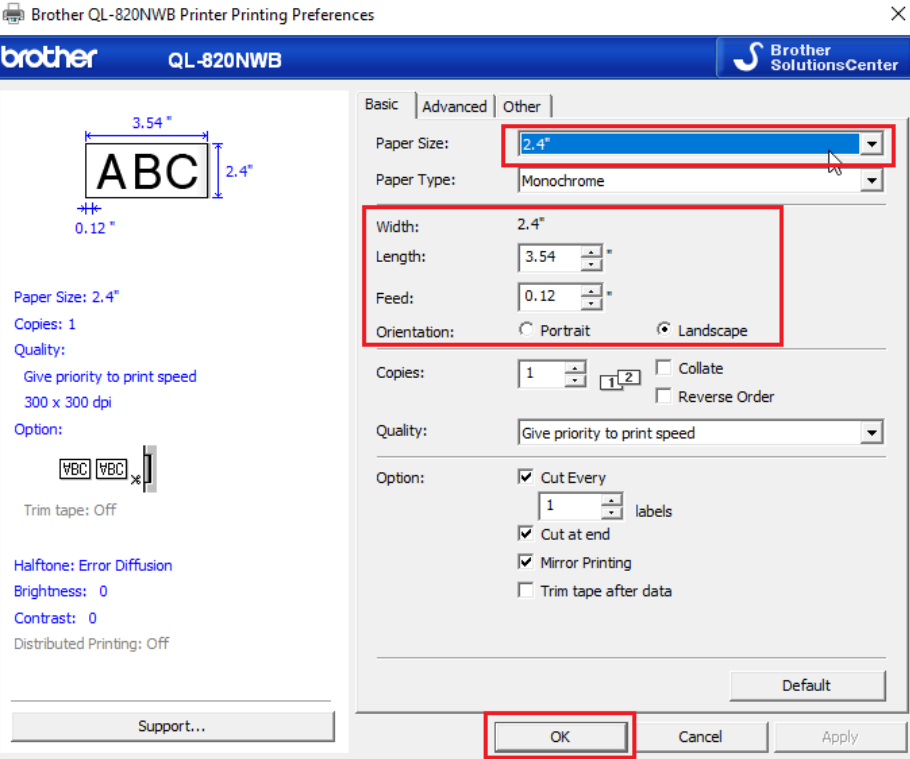The height and width of the screenshot is (759, 910).
Task: Click the Apply button
Action: 840,737
